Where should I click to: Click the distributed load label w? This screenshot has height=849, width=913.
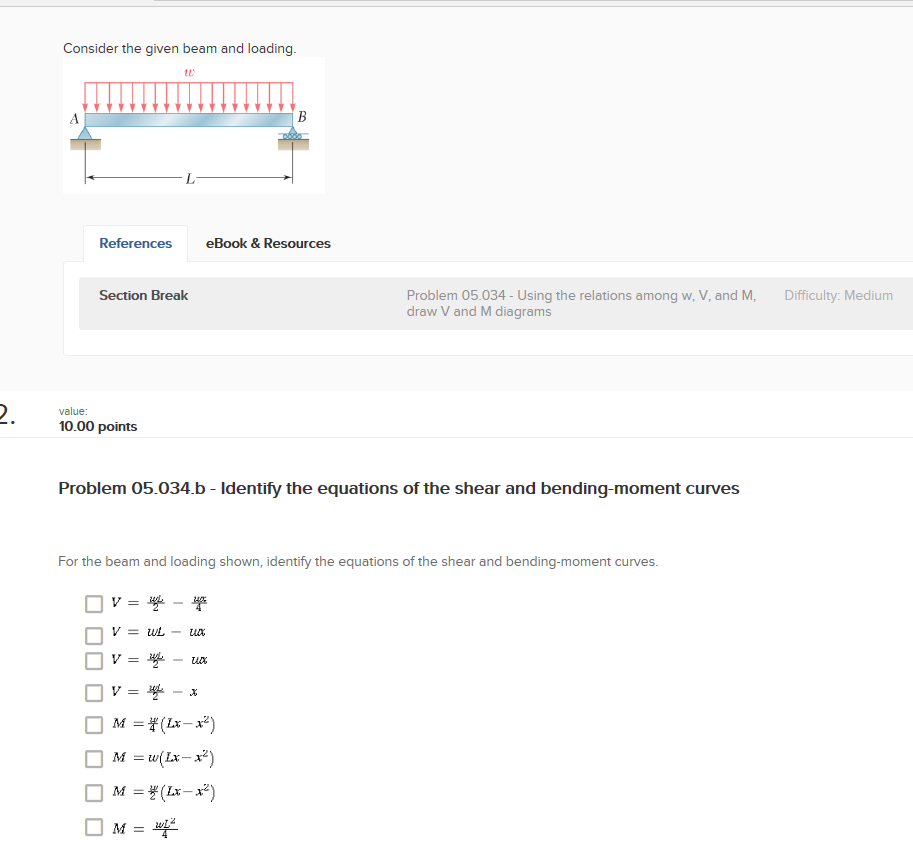188,71
